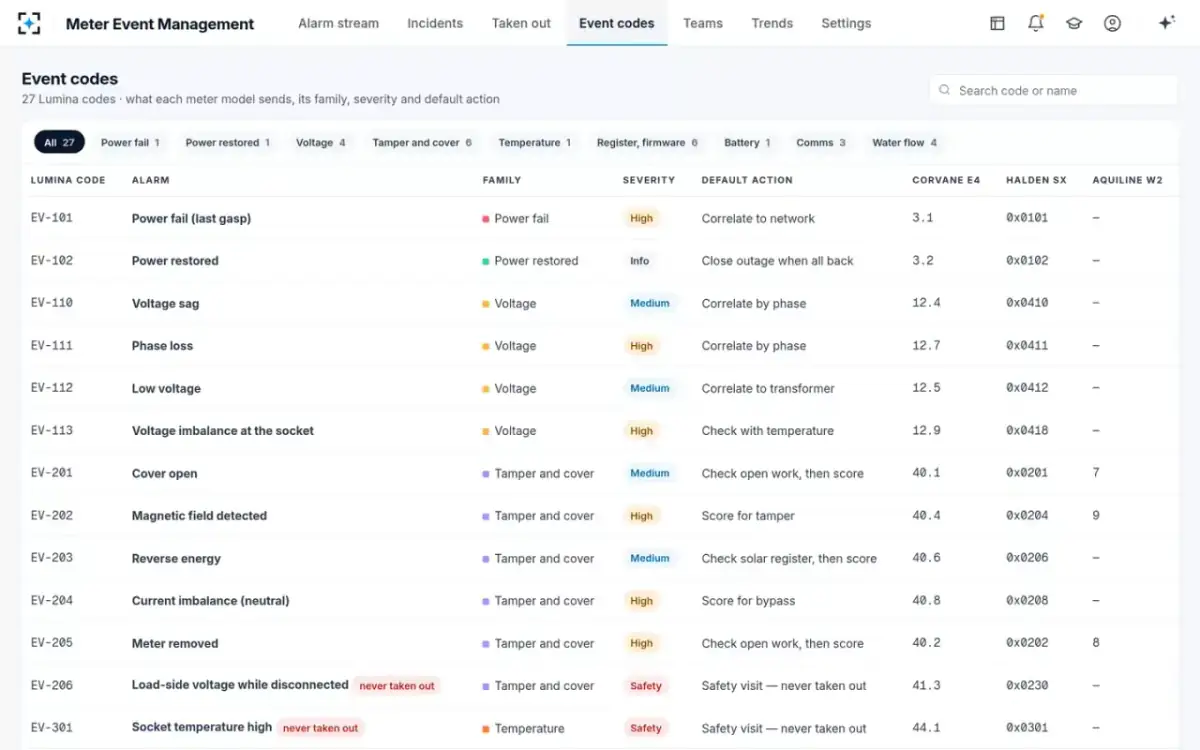Open the Socket temperature high alarm
Screen dimensions: 1200x750
tap(202, 728)
